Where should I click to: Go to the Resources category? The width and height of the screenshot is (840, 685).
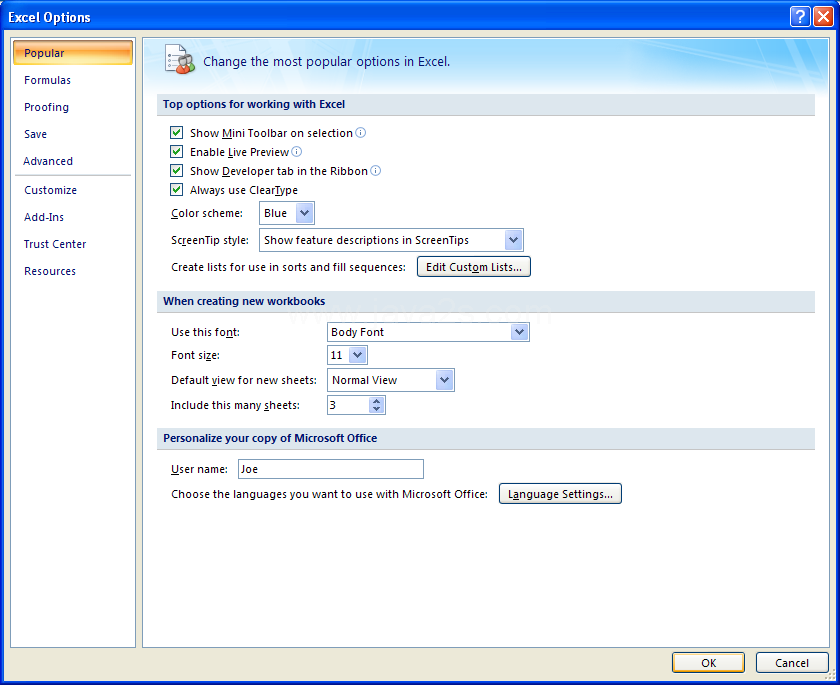(x=73, y=271)
